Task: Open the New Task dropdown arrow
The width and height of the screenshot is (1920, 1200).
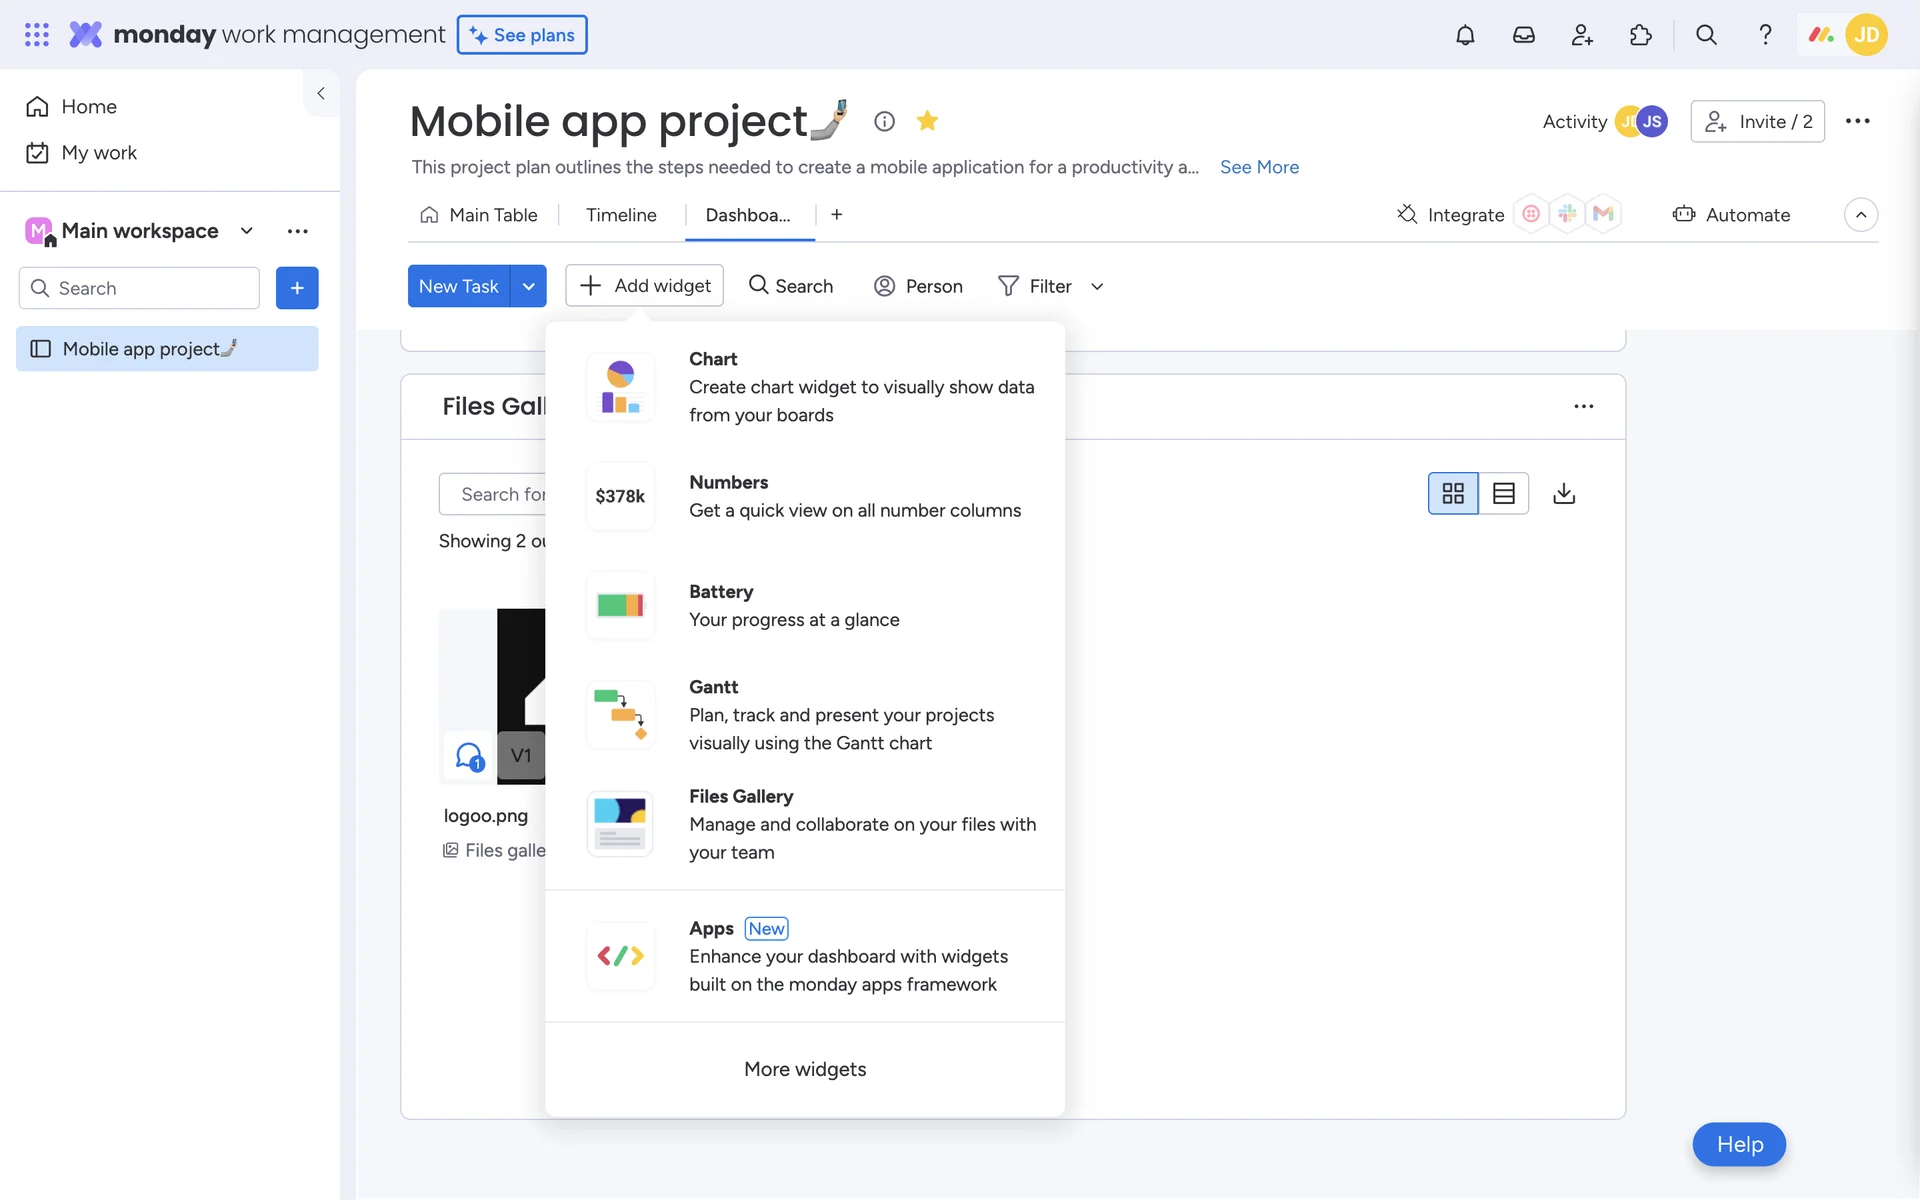Action: pos(528,286)
